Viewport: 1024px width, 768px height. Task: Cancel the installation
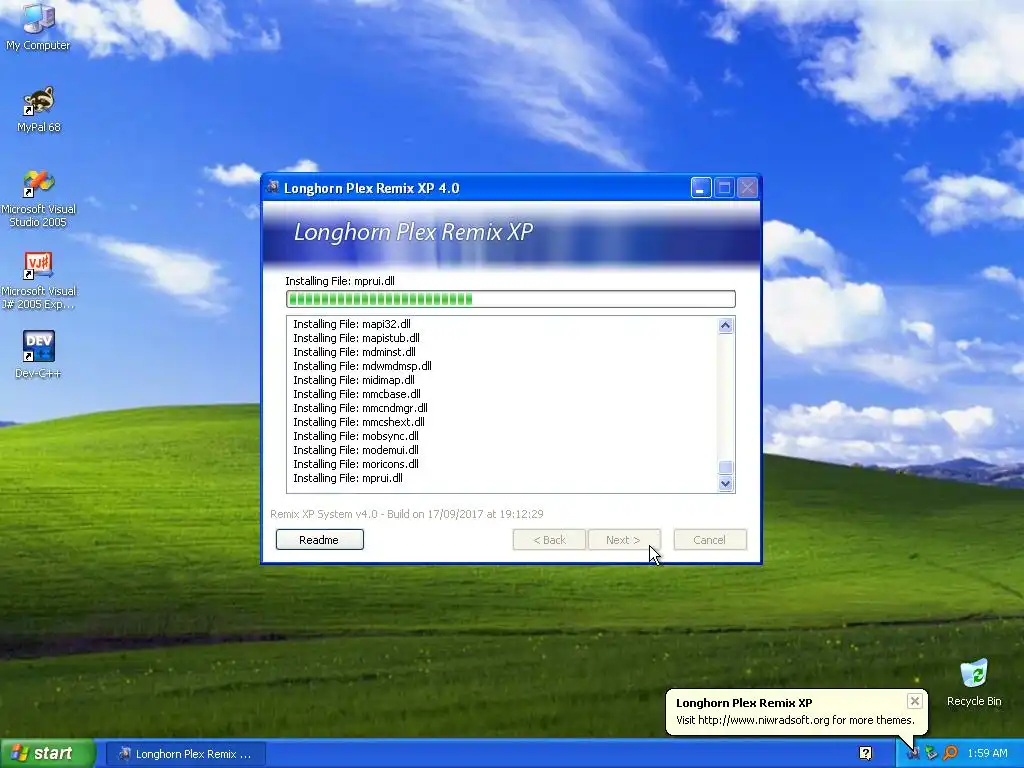[710, 539]
